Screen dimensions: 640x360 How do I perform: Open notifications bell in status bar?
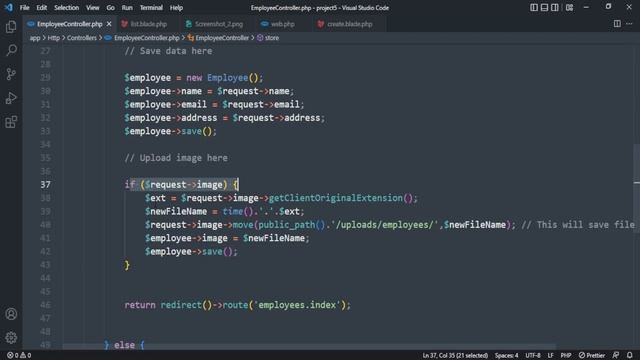(x=630, y=355)
